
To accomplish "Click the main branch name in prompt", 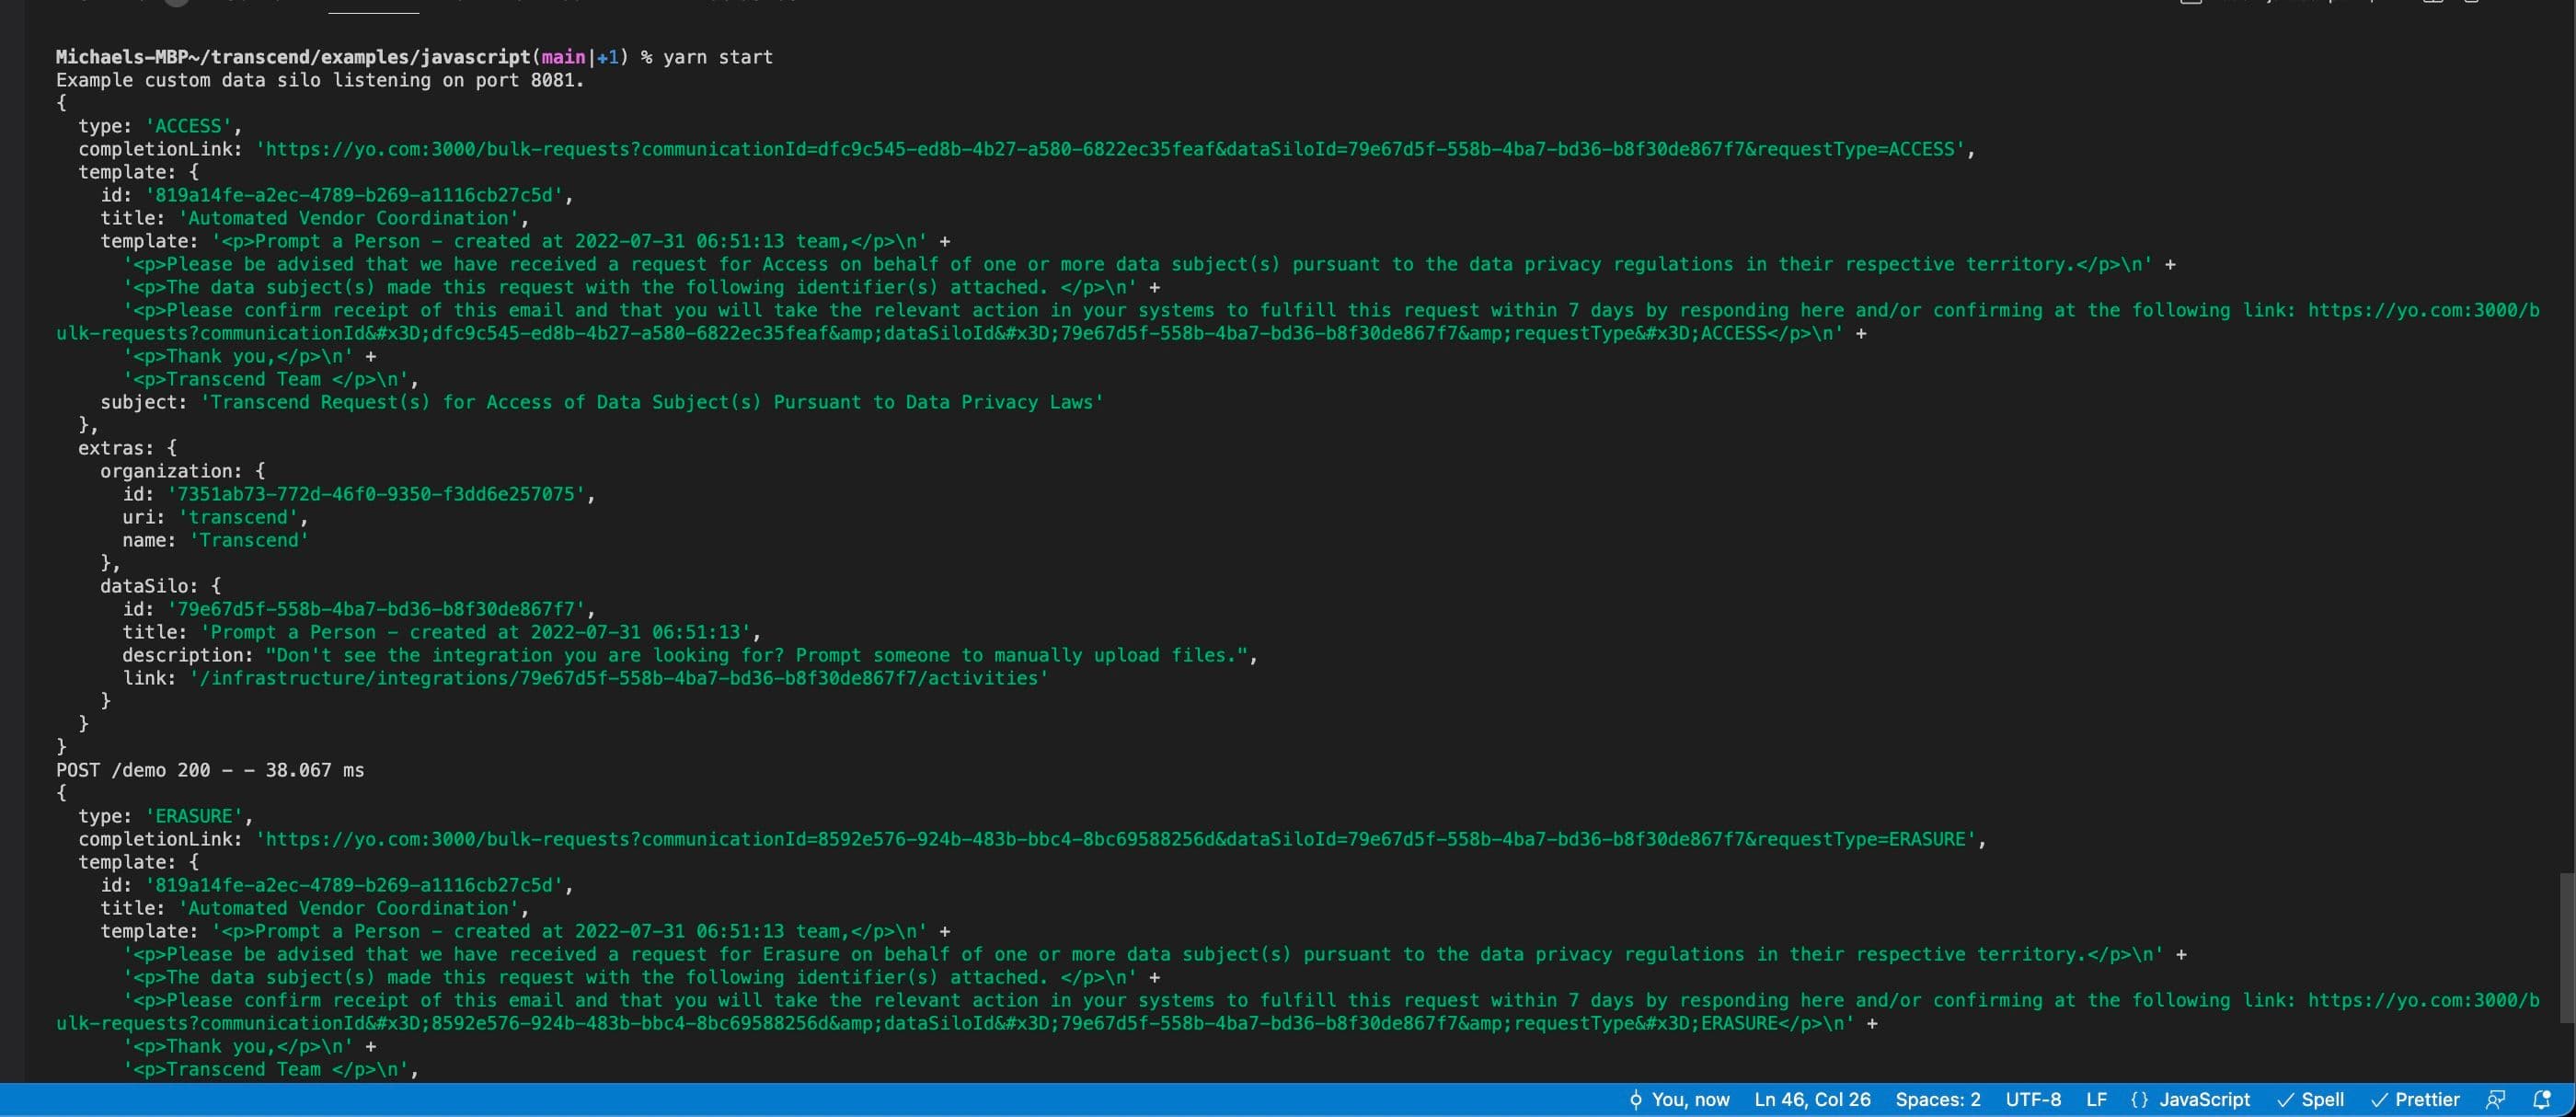I will pos(563,57).
